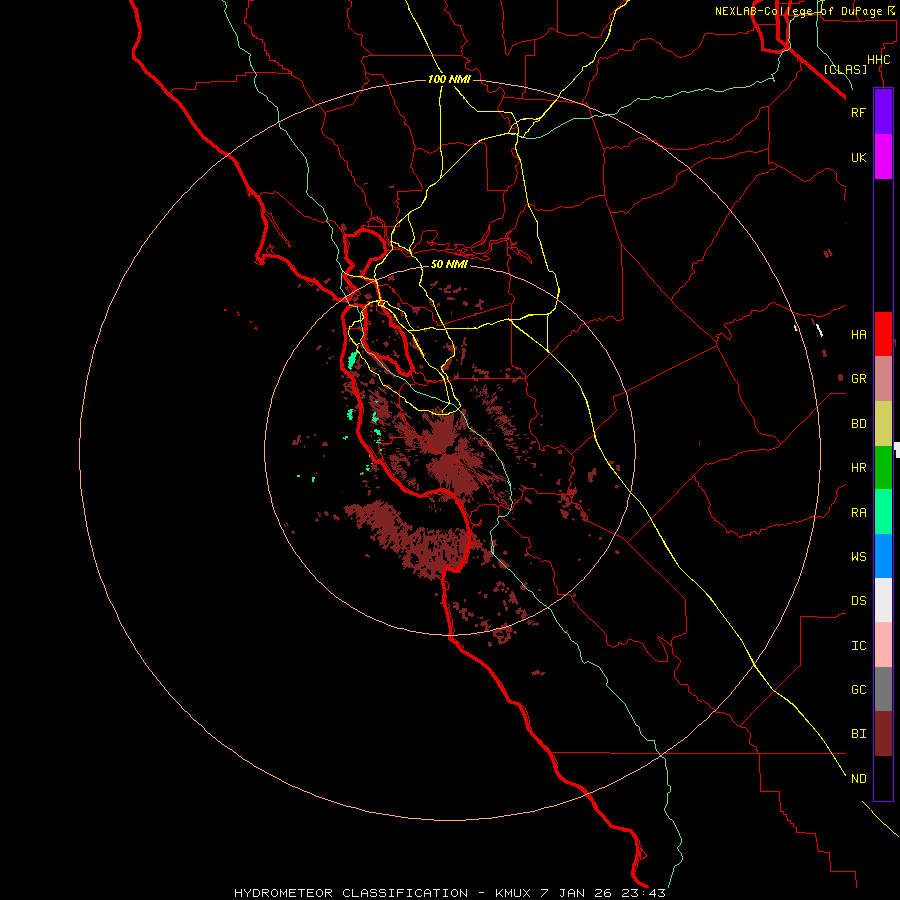This screenshot has width=900, height=900.
Task: Select the dark green HR legend swatch
Action: pos(883,468)
